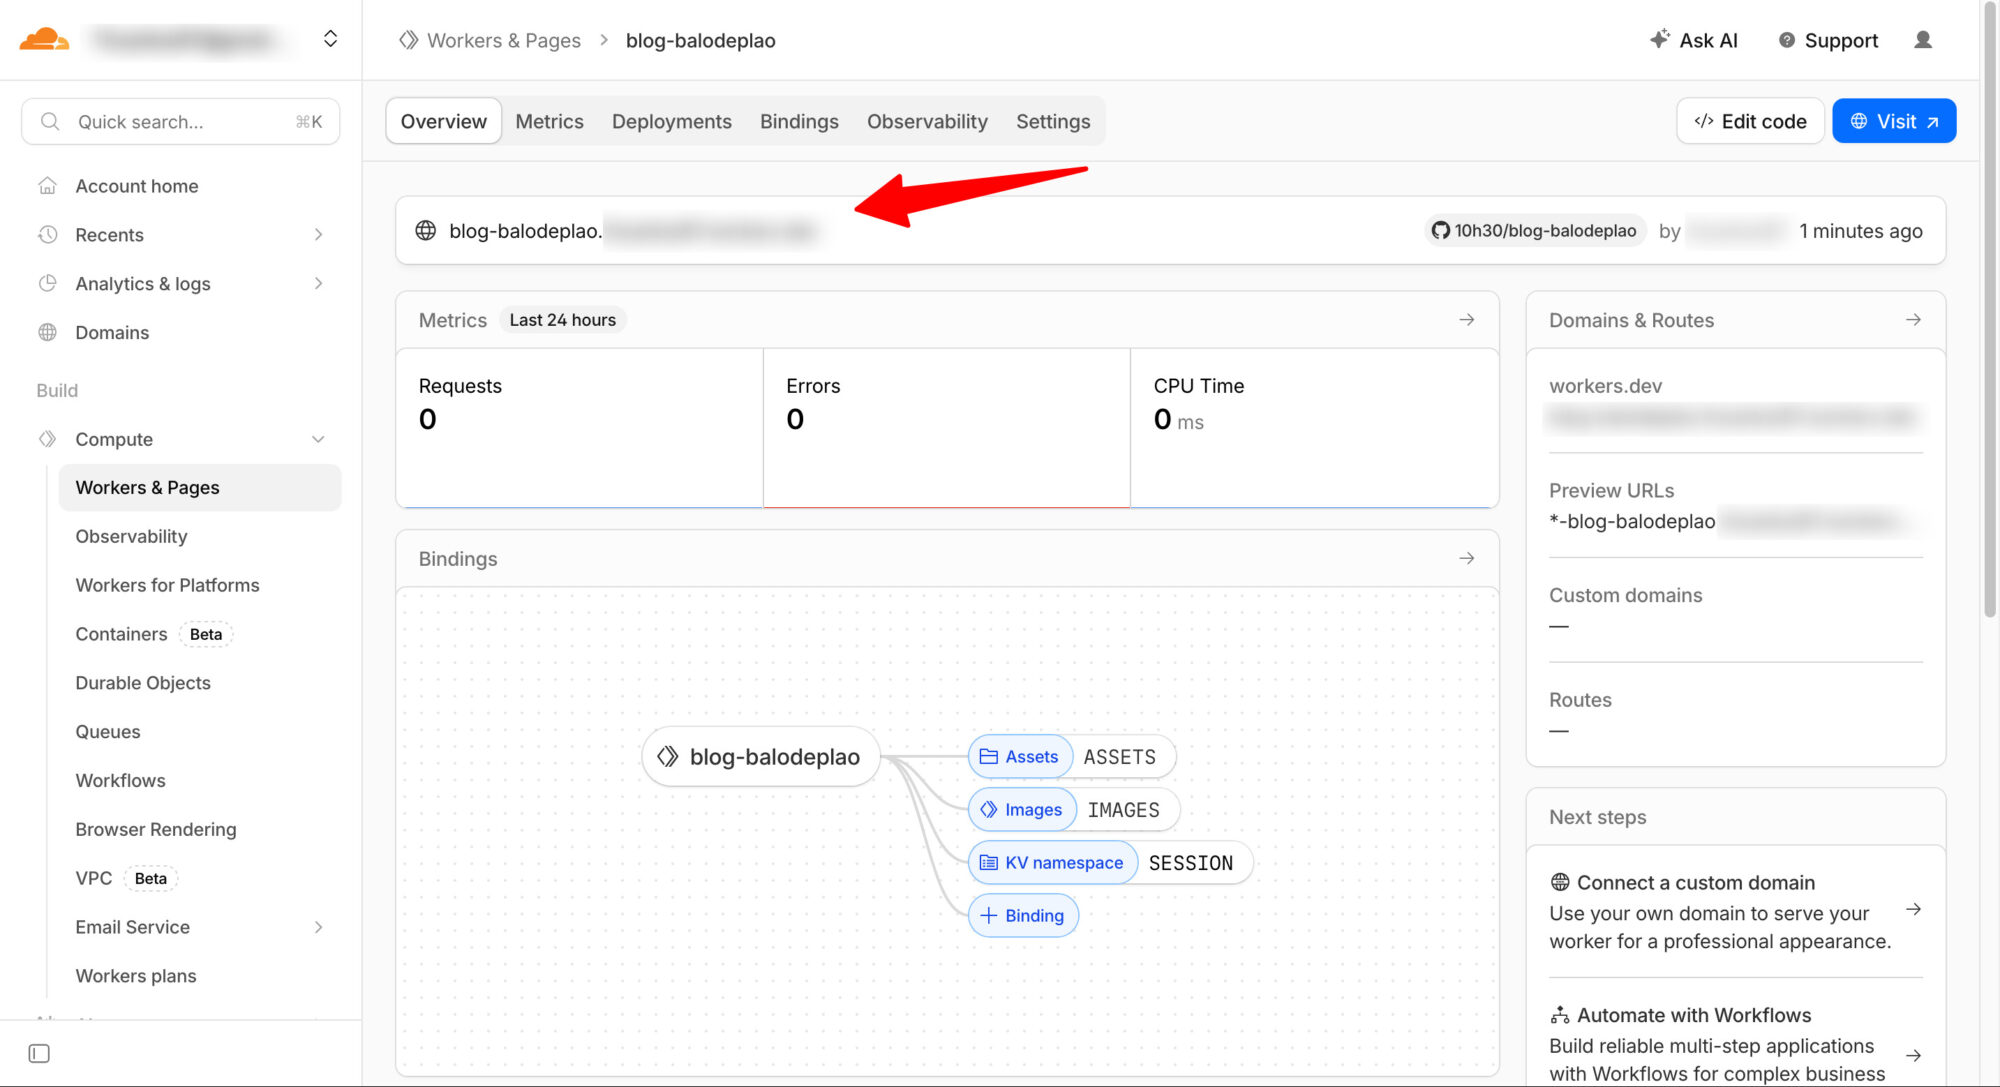Collapse the Compute section
Viewport: 2000px width, 1087px height.
pos(318,439)
